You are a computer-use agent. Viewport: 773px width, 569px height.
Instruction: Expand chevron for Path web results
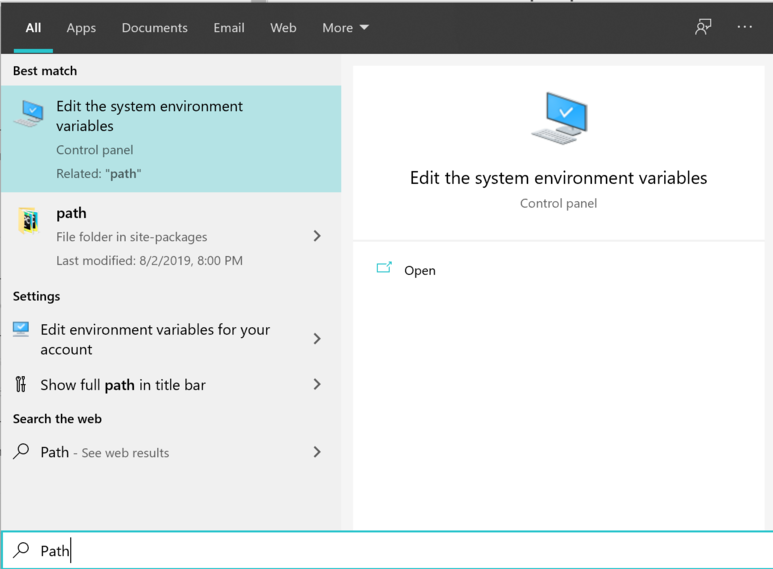point(317,452)
